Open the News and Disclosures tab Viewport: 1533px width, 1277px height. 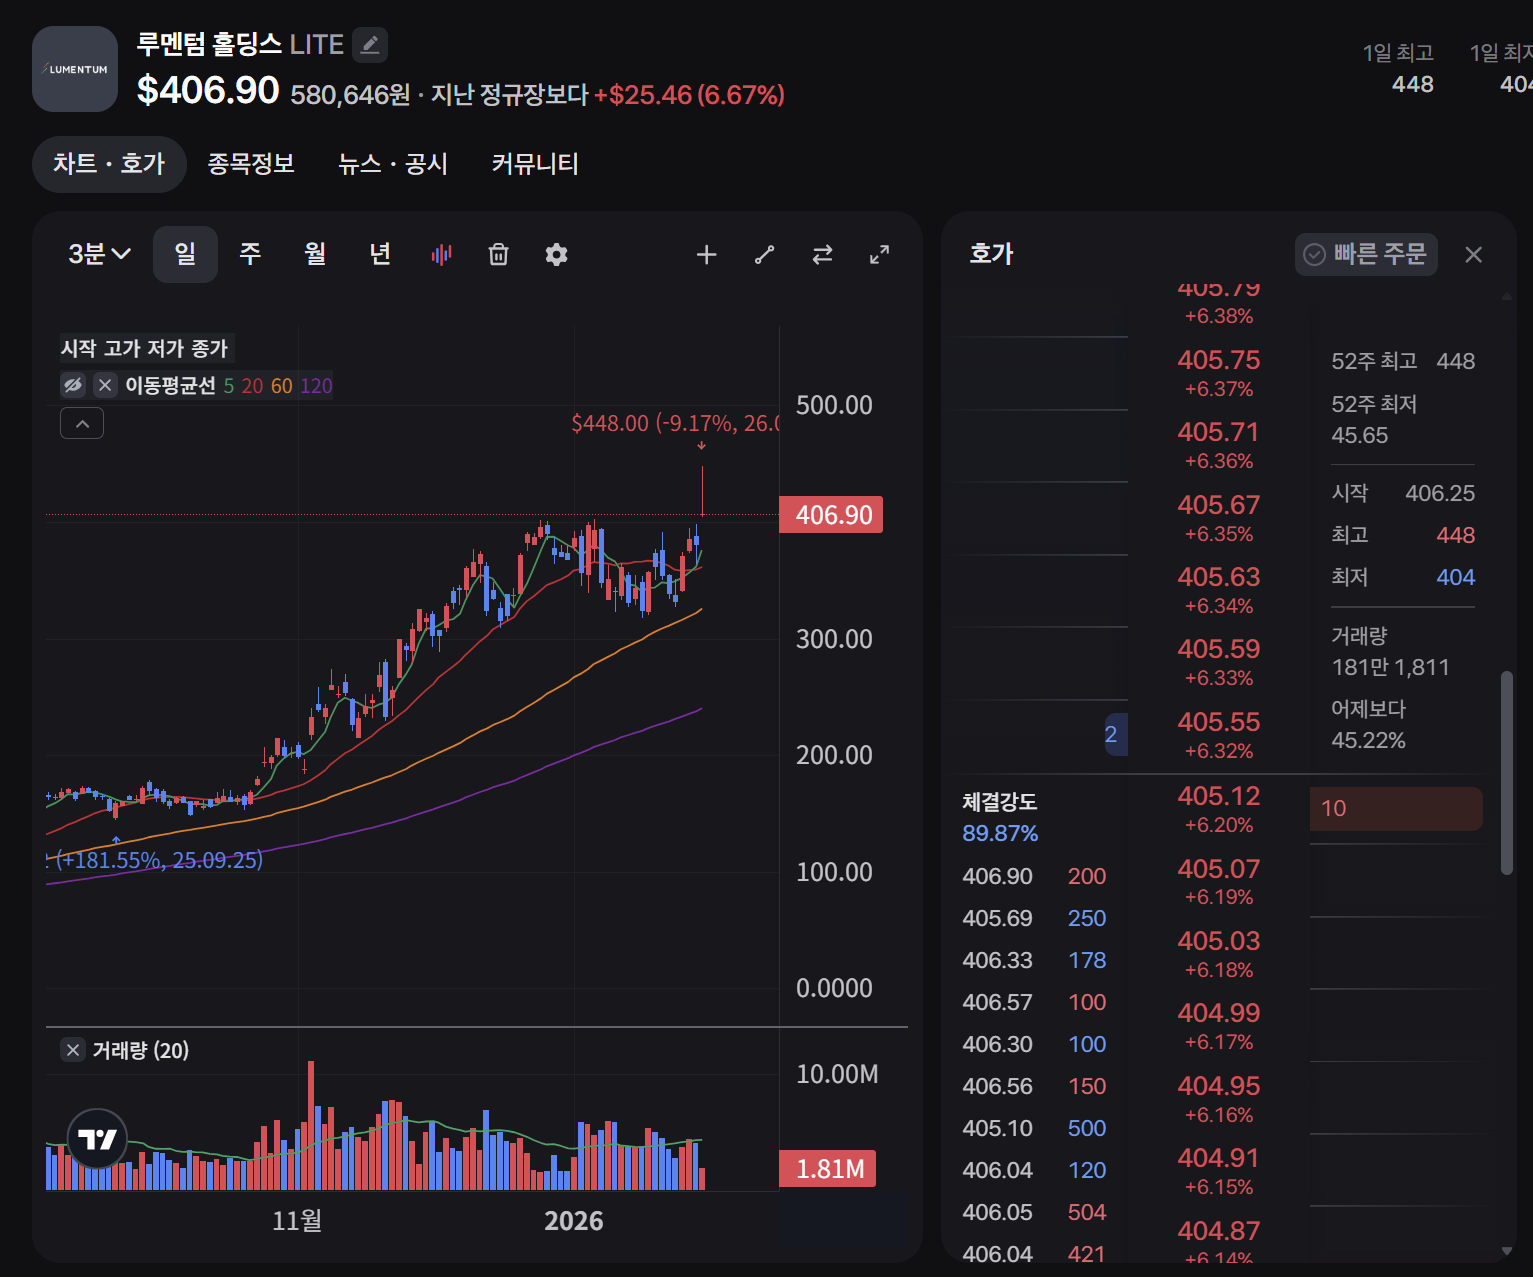(393, 164)
